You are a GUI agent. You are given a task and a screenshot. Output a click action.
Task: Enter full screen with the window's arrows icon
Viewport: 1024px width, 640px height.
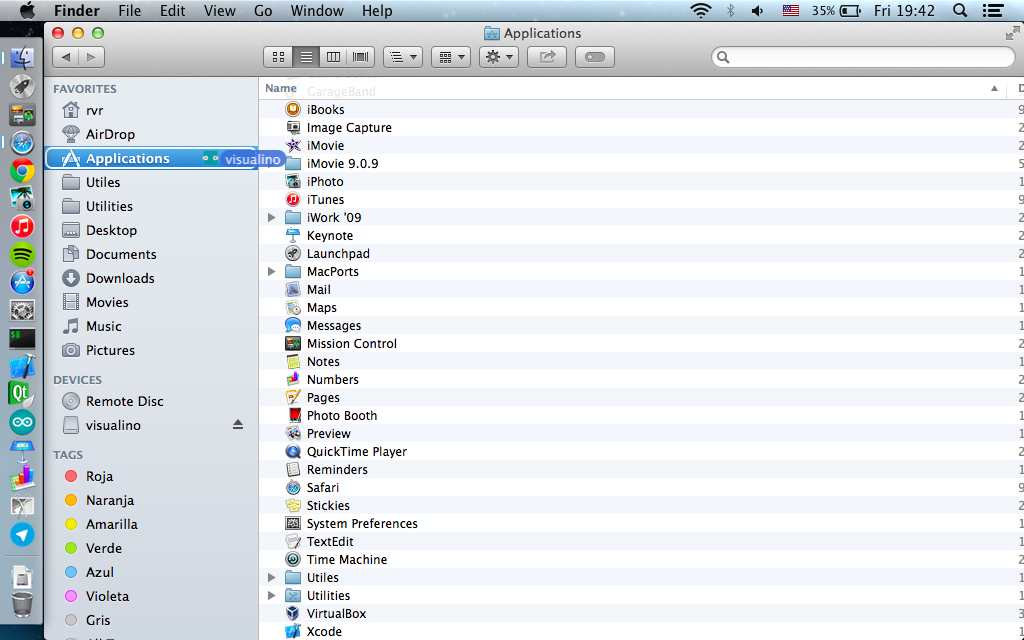click(1013, 33)
